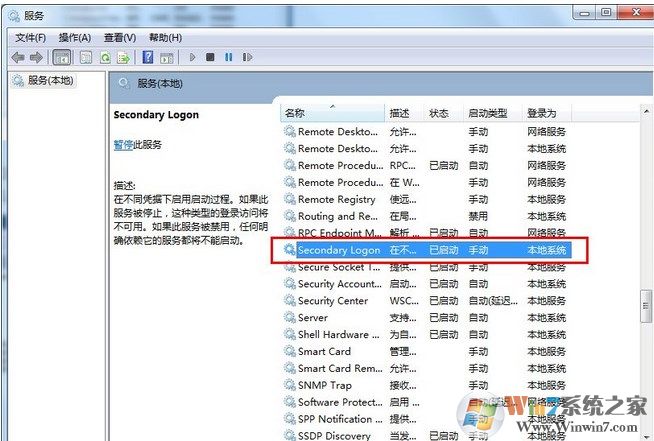Select the SPP Notification ... service name
Image resolution: width=654 pixels, height=441 pixels.
coord(340,419)
